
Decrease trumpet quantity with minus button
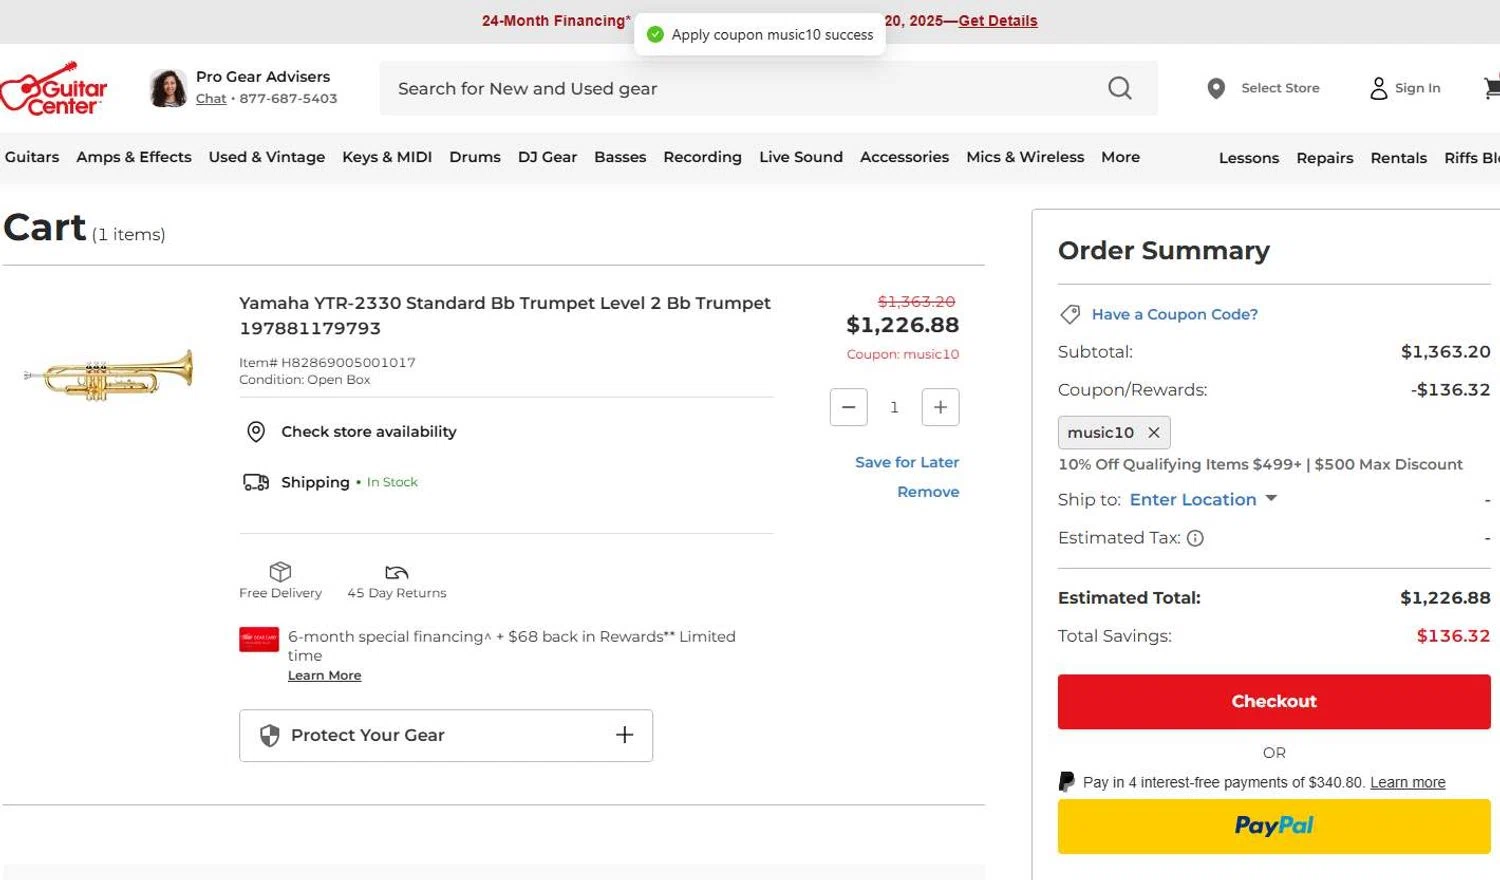(848, 407)
